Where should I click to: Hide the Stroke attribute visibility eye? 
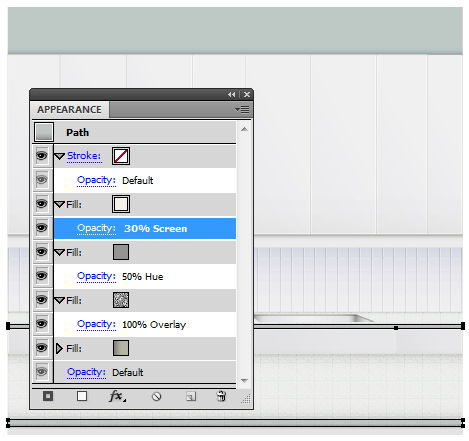point(42,156)
